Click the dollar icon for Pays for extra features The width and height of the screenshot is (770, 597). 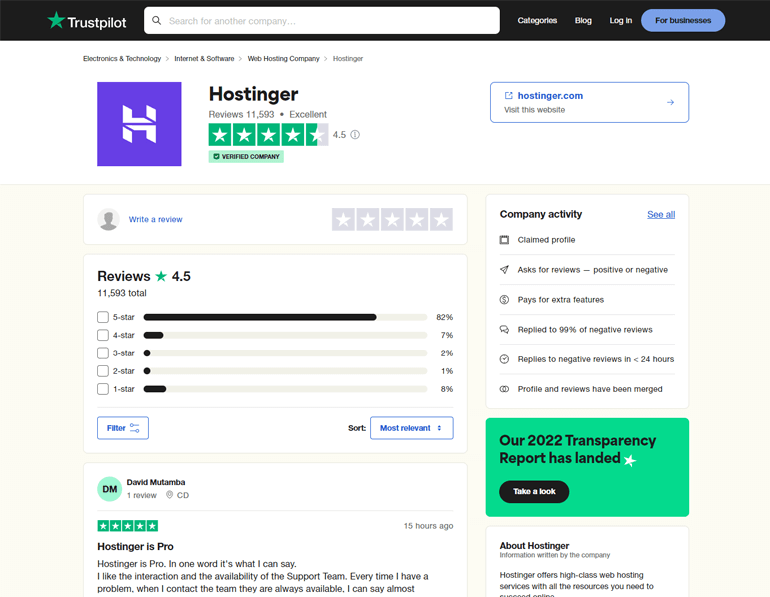pos(504,299)
